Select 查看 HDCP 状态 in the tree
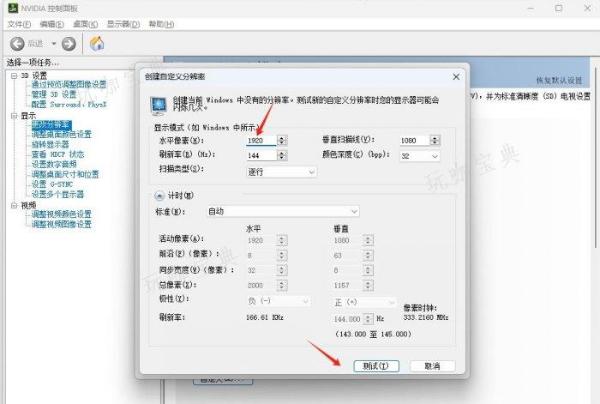The image size is (600, 404). [58, 154]
